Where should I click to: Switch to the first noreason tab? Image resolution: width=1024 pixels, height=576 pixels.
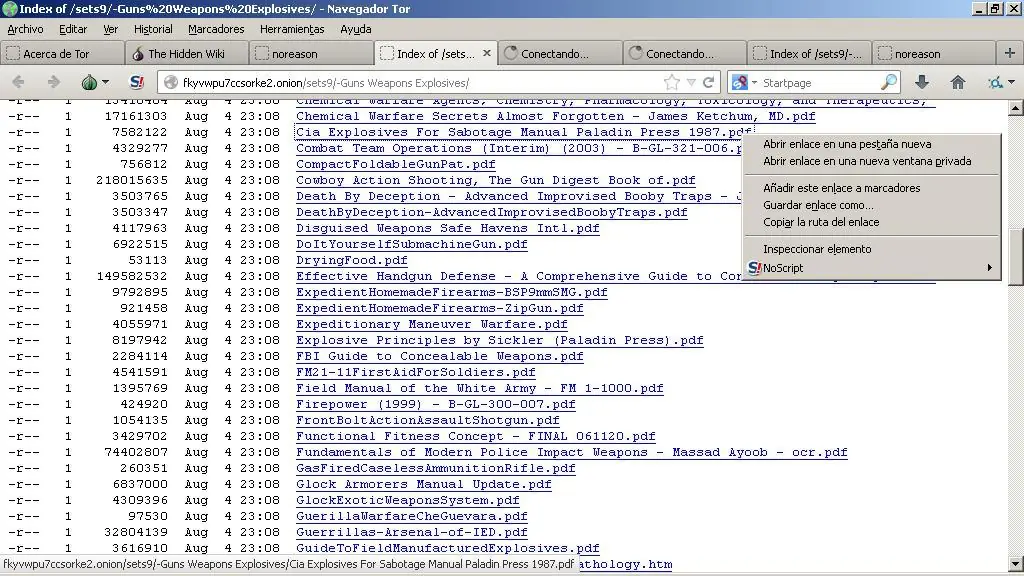pos(311,54)
